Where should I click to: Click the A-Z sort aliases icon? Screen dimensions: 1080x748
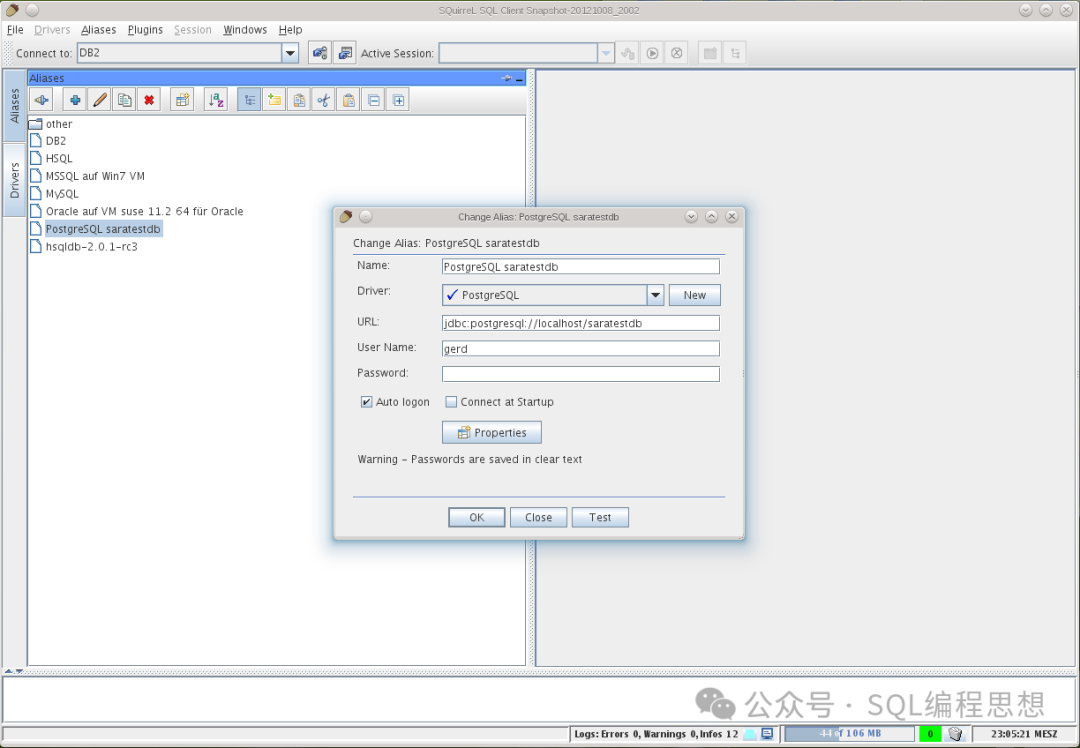click(x=215, y=100)
